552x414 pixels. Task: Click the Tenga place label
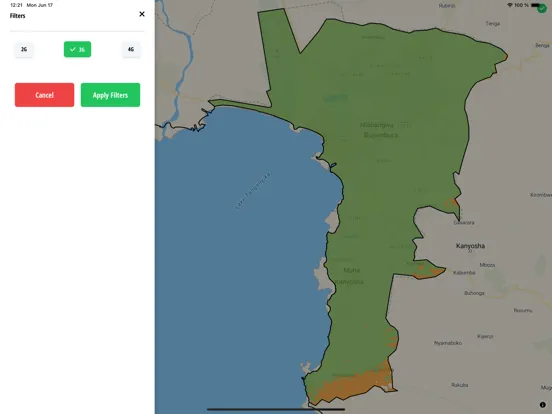point(493,24)
